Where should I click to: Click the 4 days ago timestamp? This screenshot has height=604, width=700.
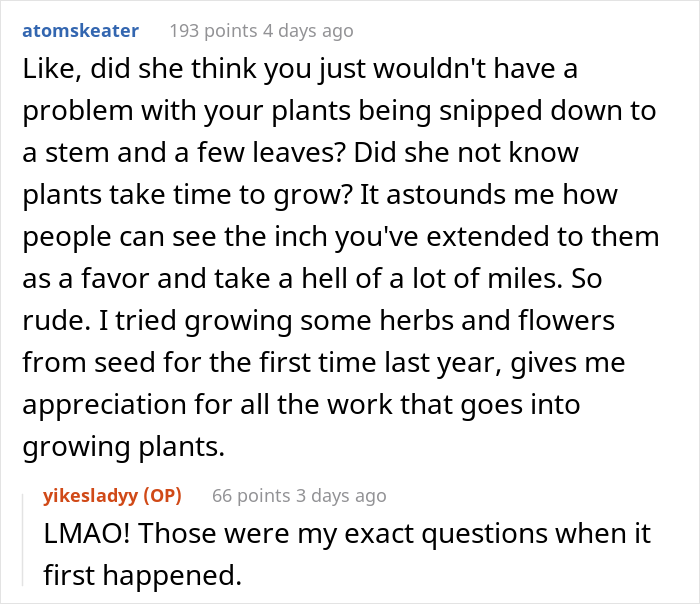[x=308, y=31]
